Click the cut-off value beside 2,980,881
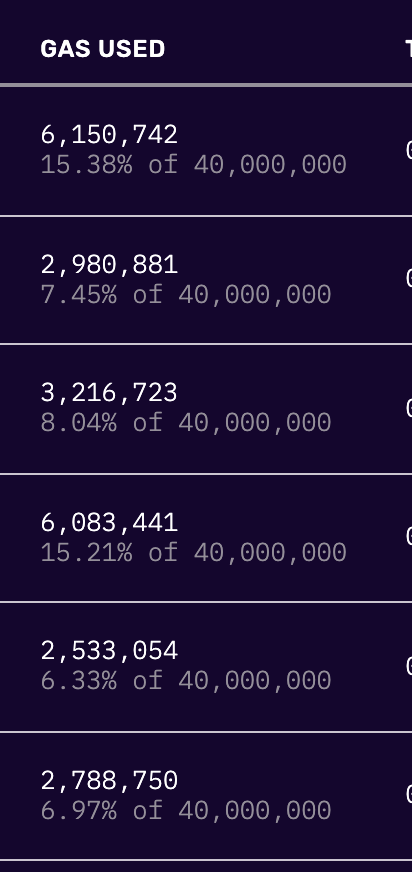 pyautogui.click(x=409, y=279)
